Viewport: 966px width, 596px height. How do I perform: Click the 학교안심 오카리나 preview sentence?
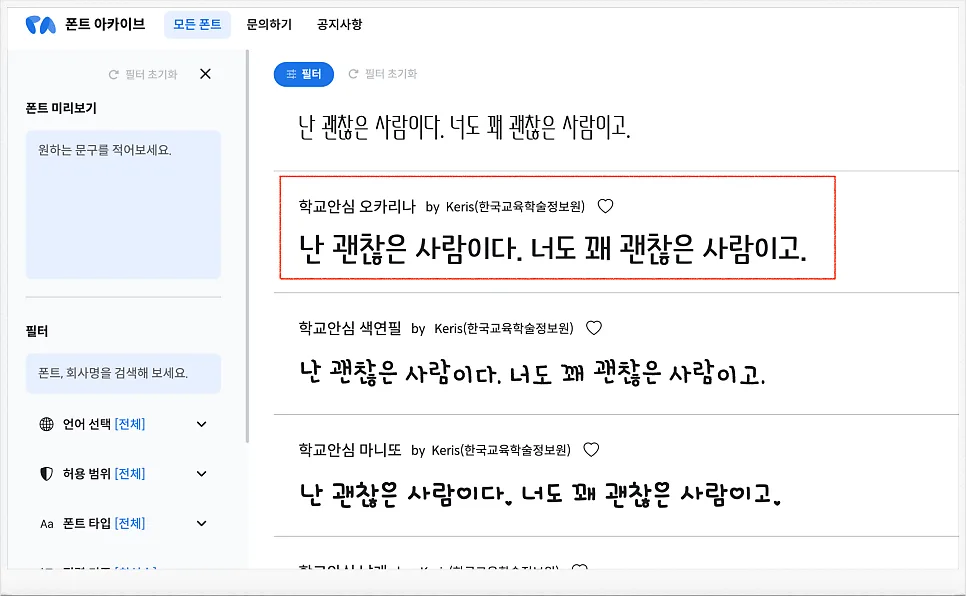pyautogui.click(x=553, y=249)
